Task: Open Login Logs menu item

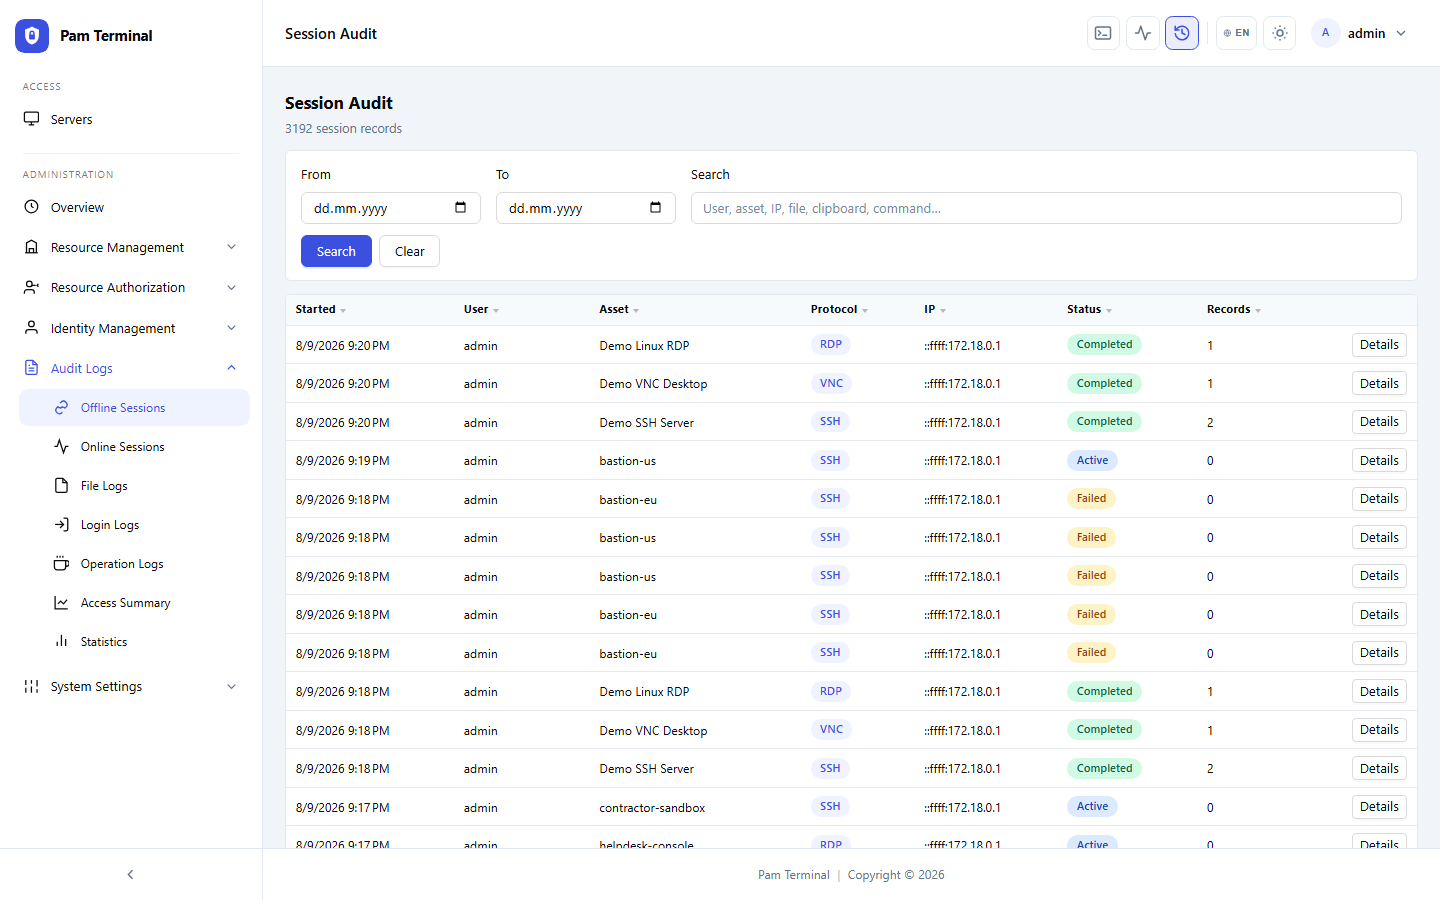Action: (x=135, y=525)
